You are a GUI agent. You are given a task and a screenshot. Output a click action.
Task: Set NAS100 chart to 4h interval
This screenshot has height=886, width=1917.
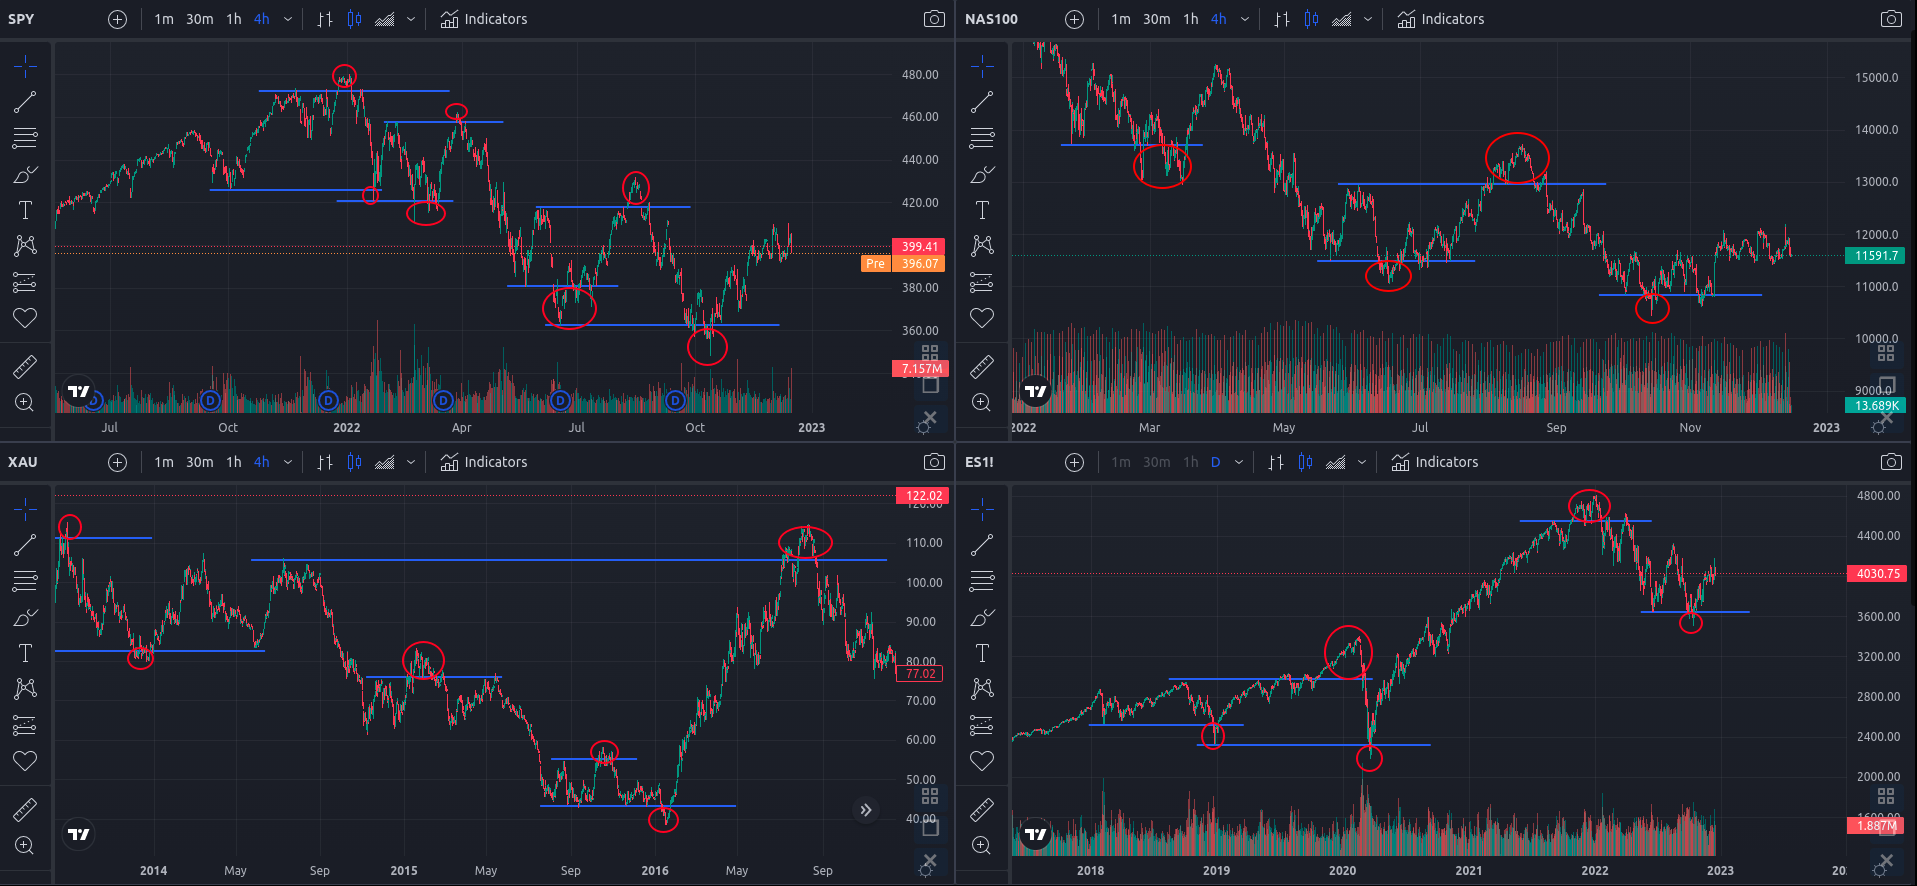1219,19
